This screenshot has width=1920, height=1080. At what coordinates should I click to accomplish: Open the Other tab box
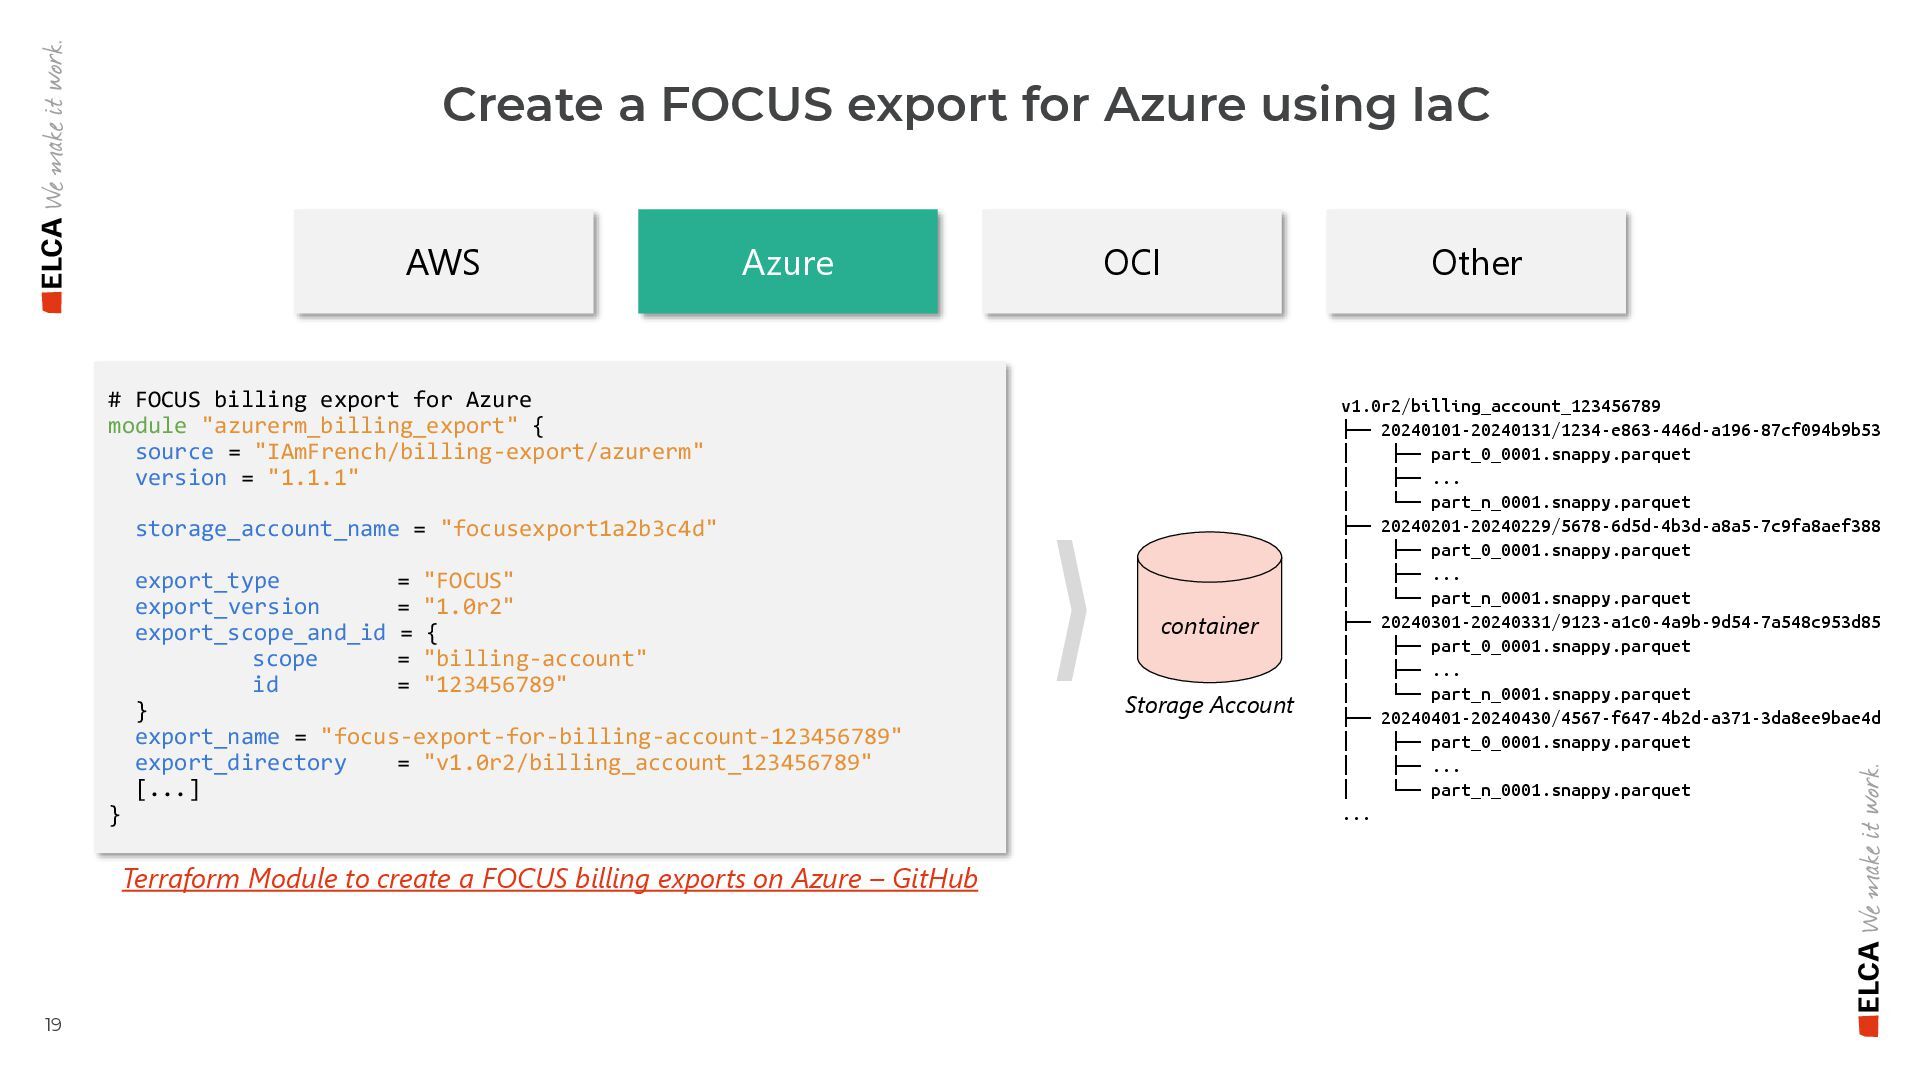[1475, 262]
